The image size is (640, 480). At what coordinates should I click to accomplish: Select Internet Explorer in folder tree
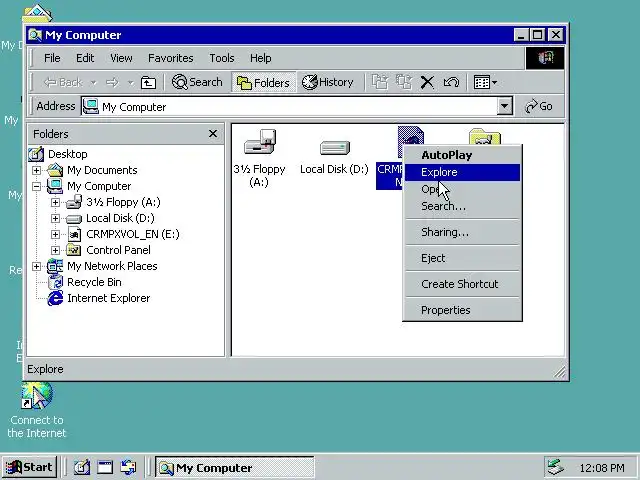pyautogui.click(x=109, y=298)
